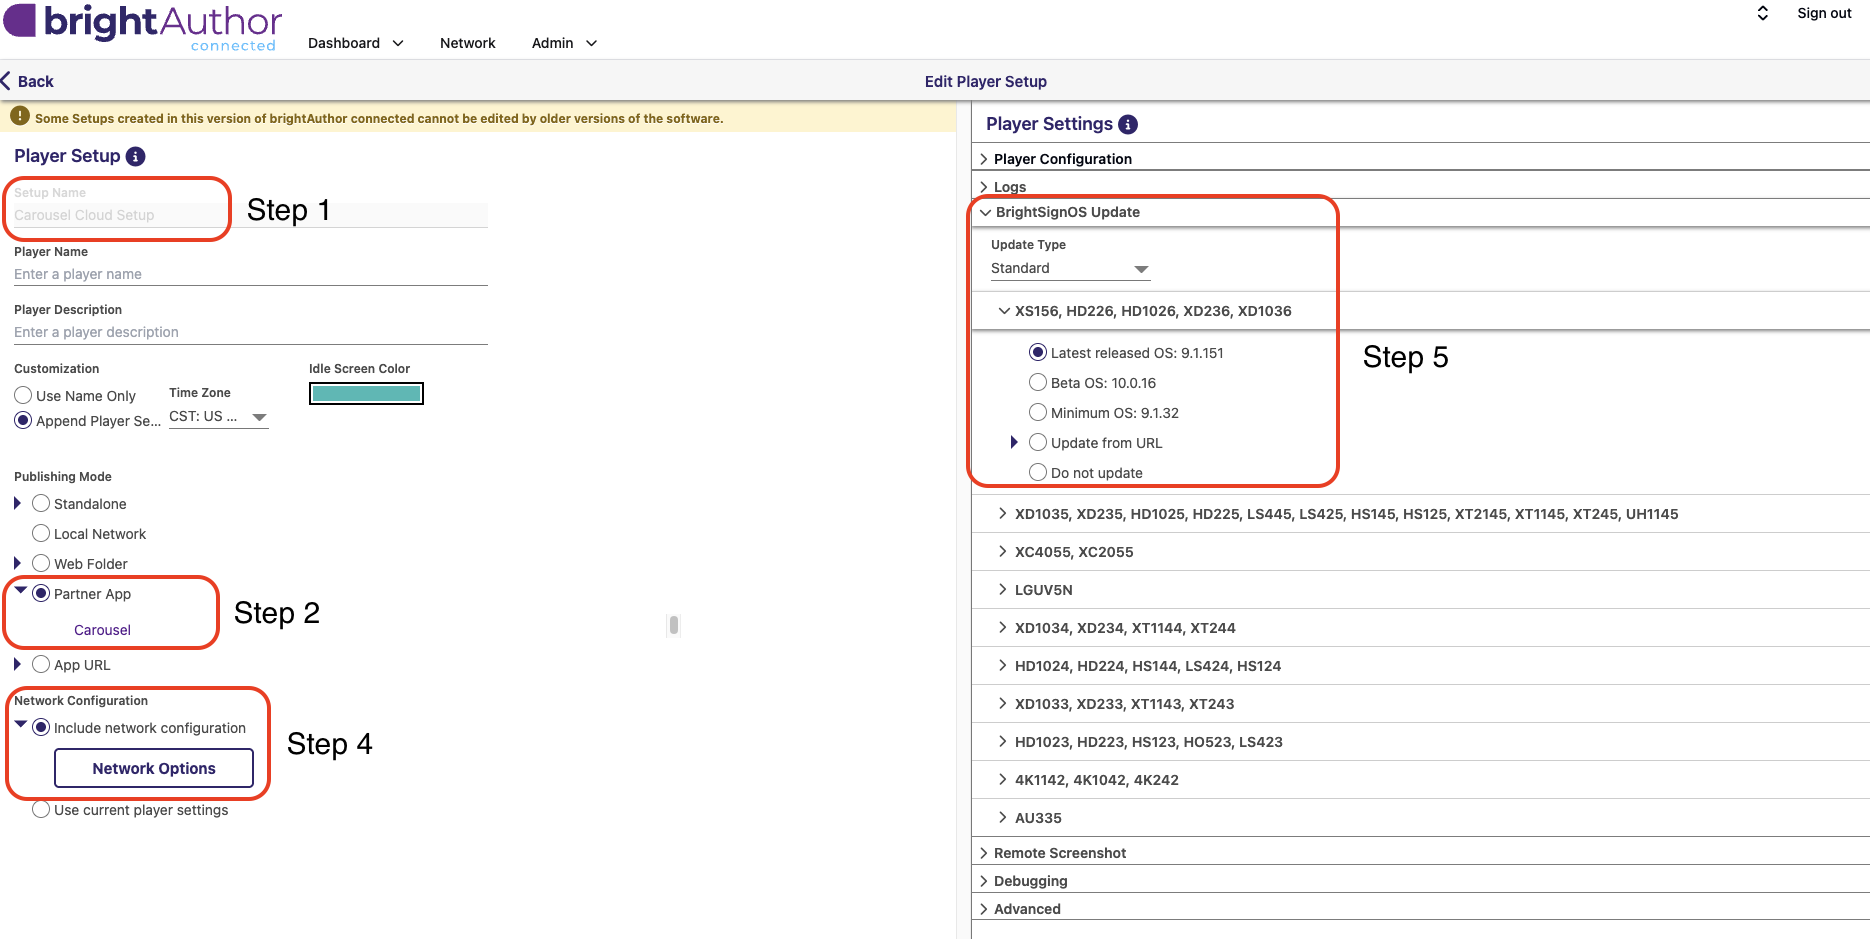
Task: Expand the Logs section
Action: [1420, 187]
